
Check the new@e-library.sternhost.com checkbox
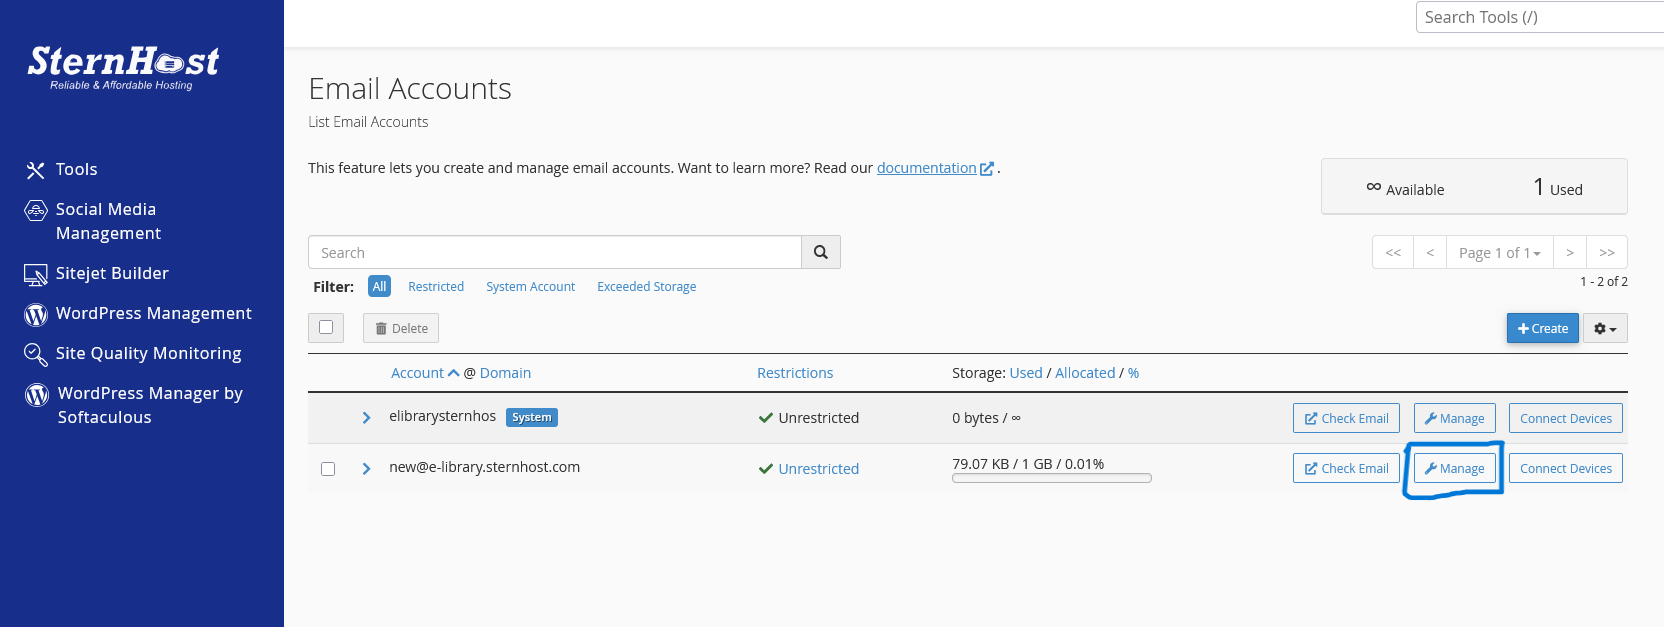[x=328, y=469]
